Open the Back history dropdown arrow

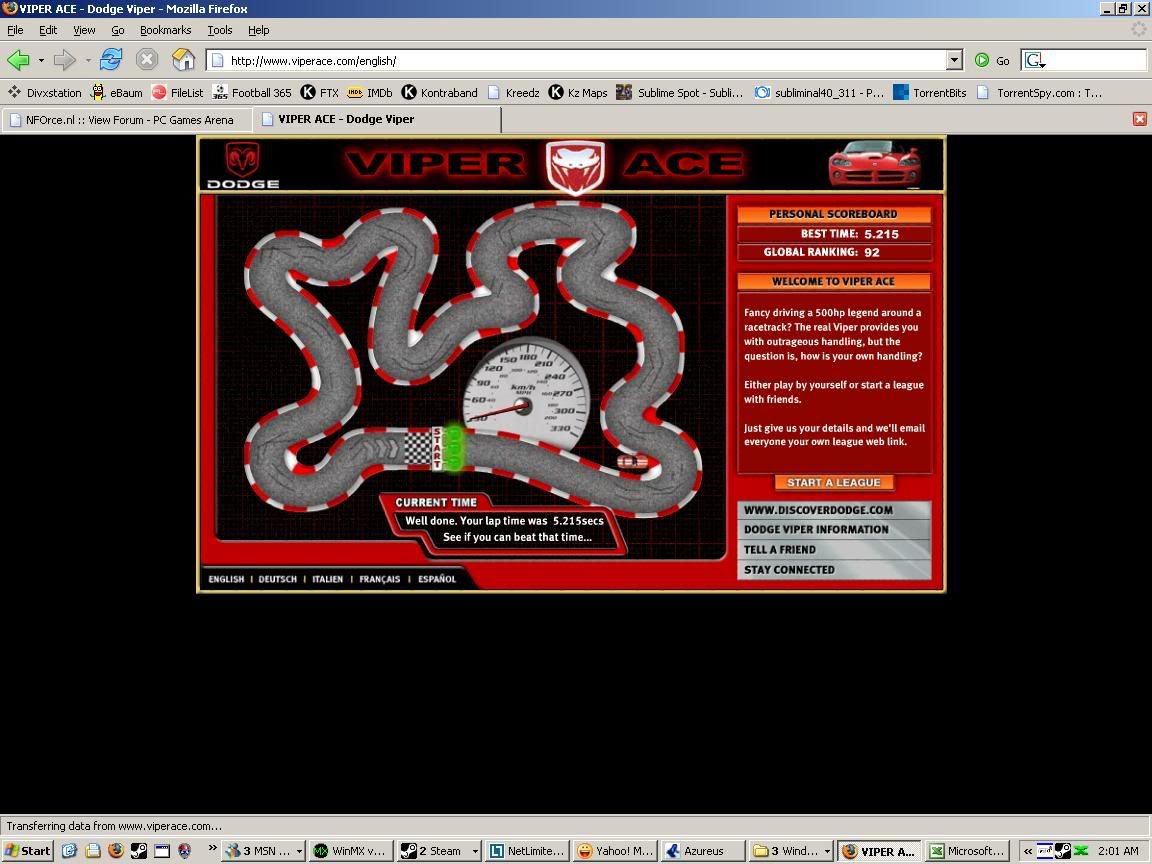point(41,60)
